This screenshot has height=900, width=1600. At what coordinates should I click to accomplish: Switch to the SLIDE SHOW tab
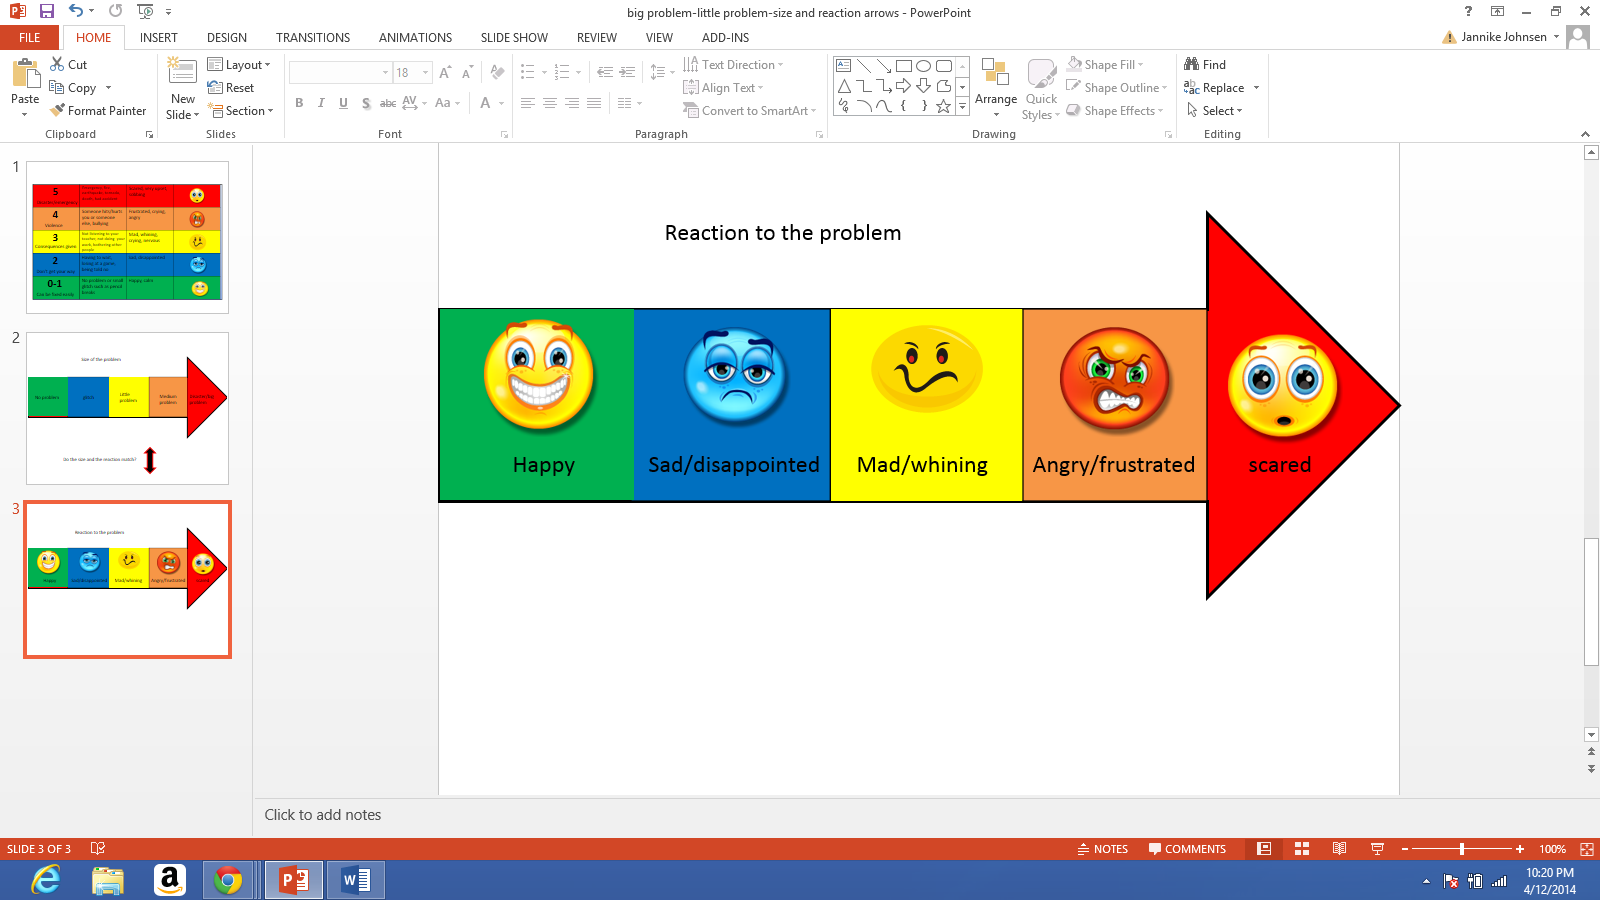coord(514,38)
